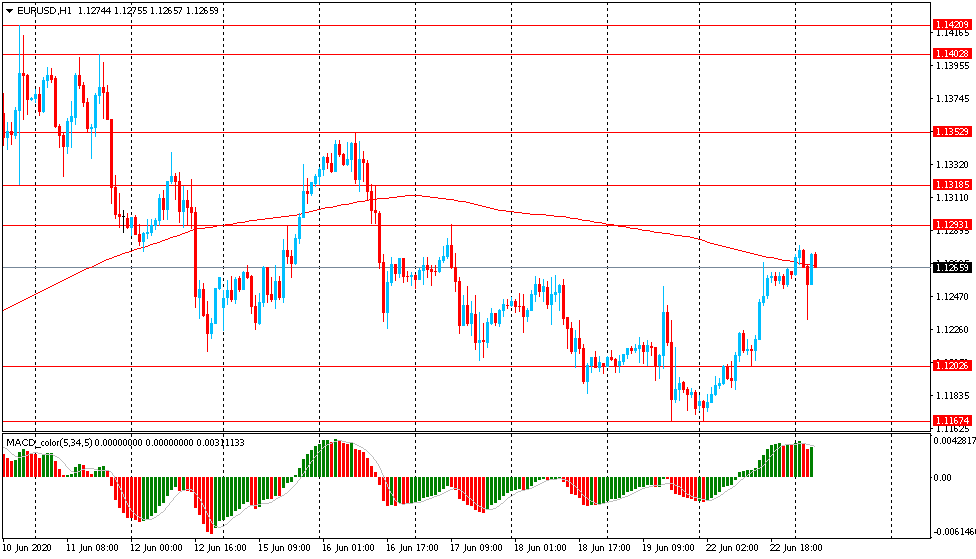
Task: Click the MACD_color(5,34,5) indicator label
Action: pos(49,443)
